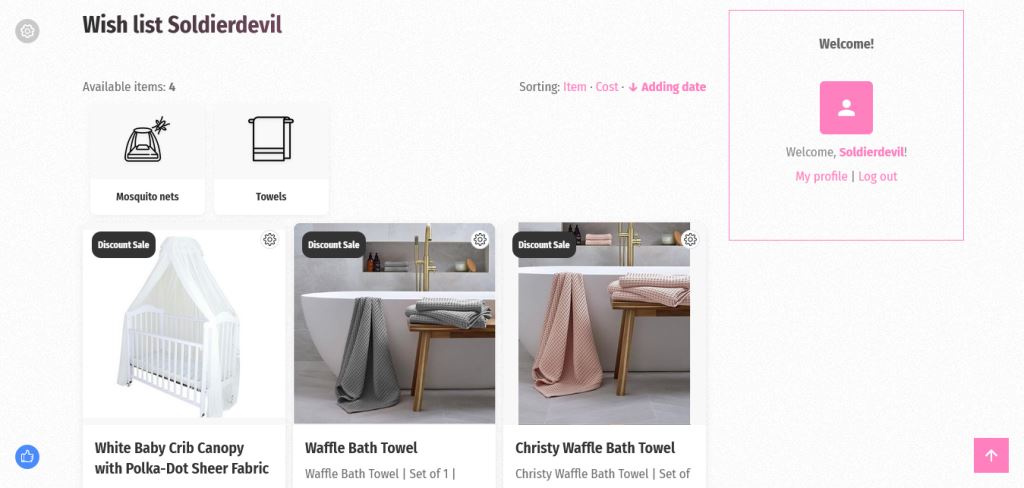Image resolution: width=1024 pixels, height=488 pixels.
Task: Open My profile link
Action: [x=821, y=176]
